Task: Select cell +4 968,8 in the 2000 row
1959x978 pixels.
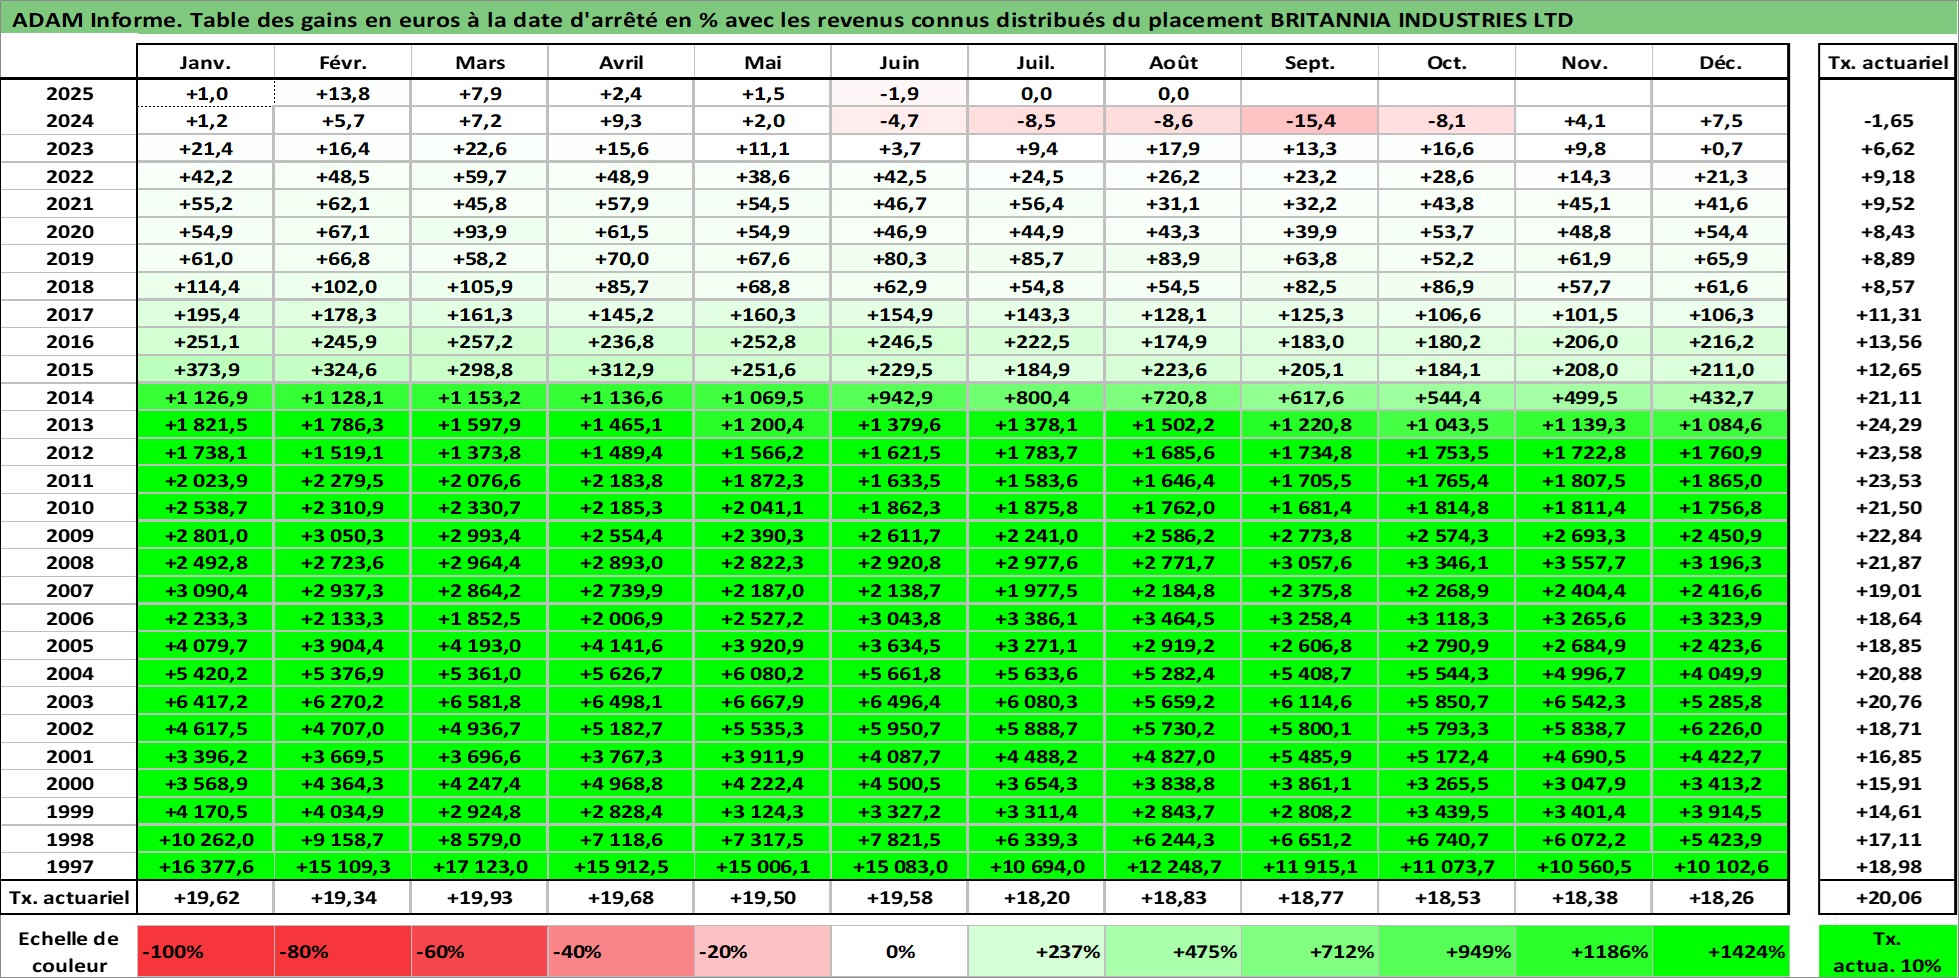Action: point(620,784)
